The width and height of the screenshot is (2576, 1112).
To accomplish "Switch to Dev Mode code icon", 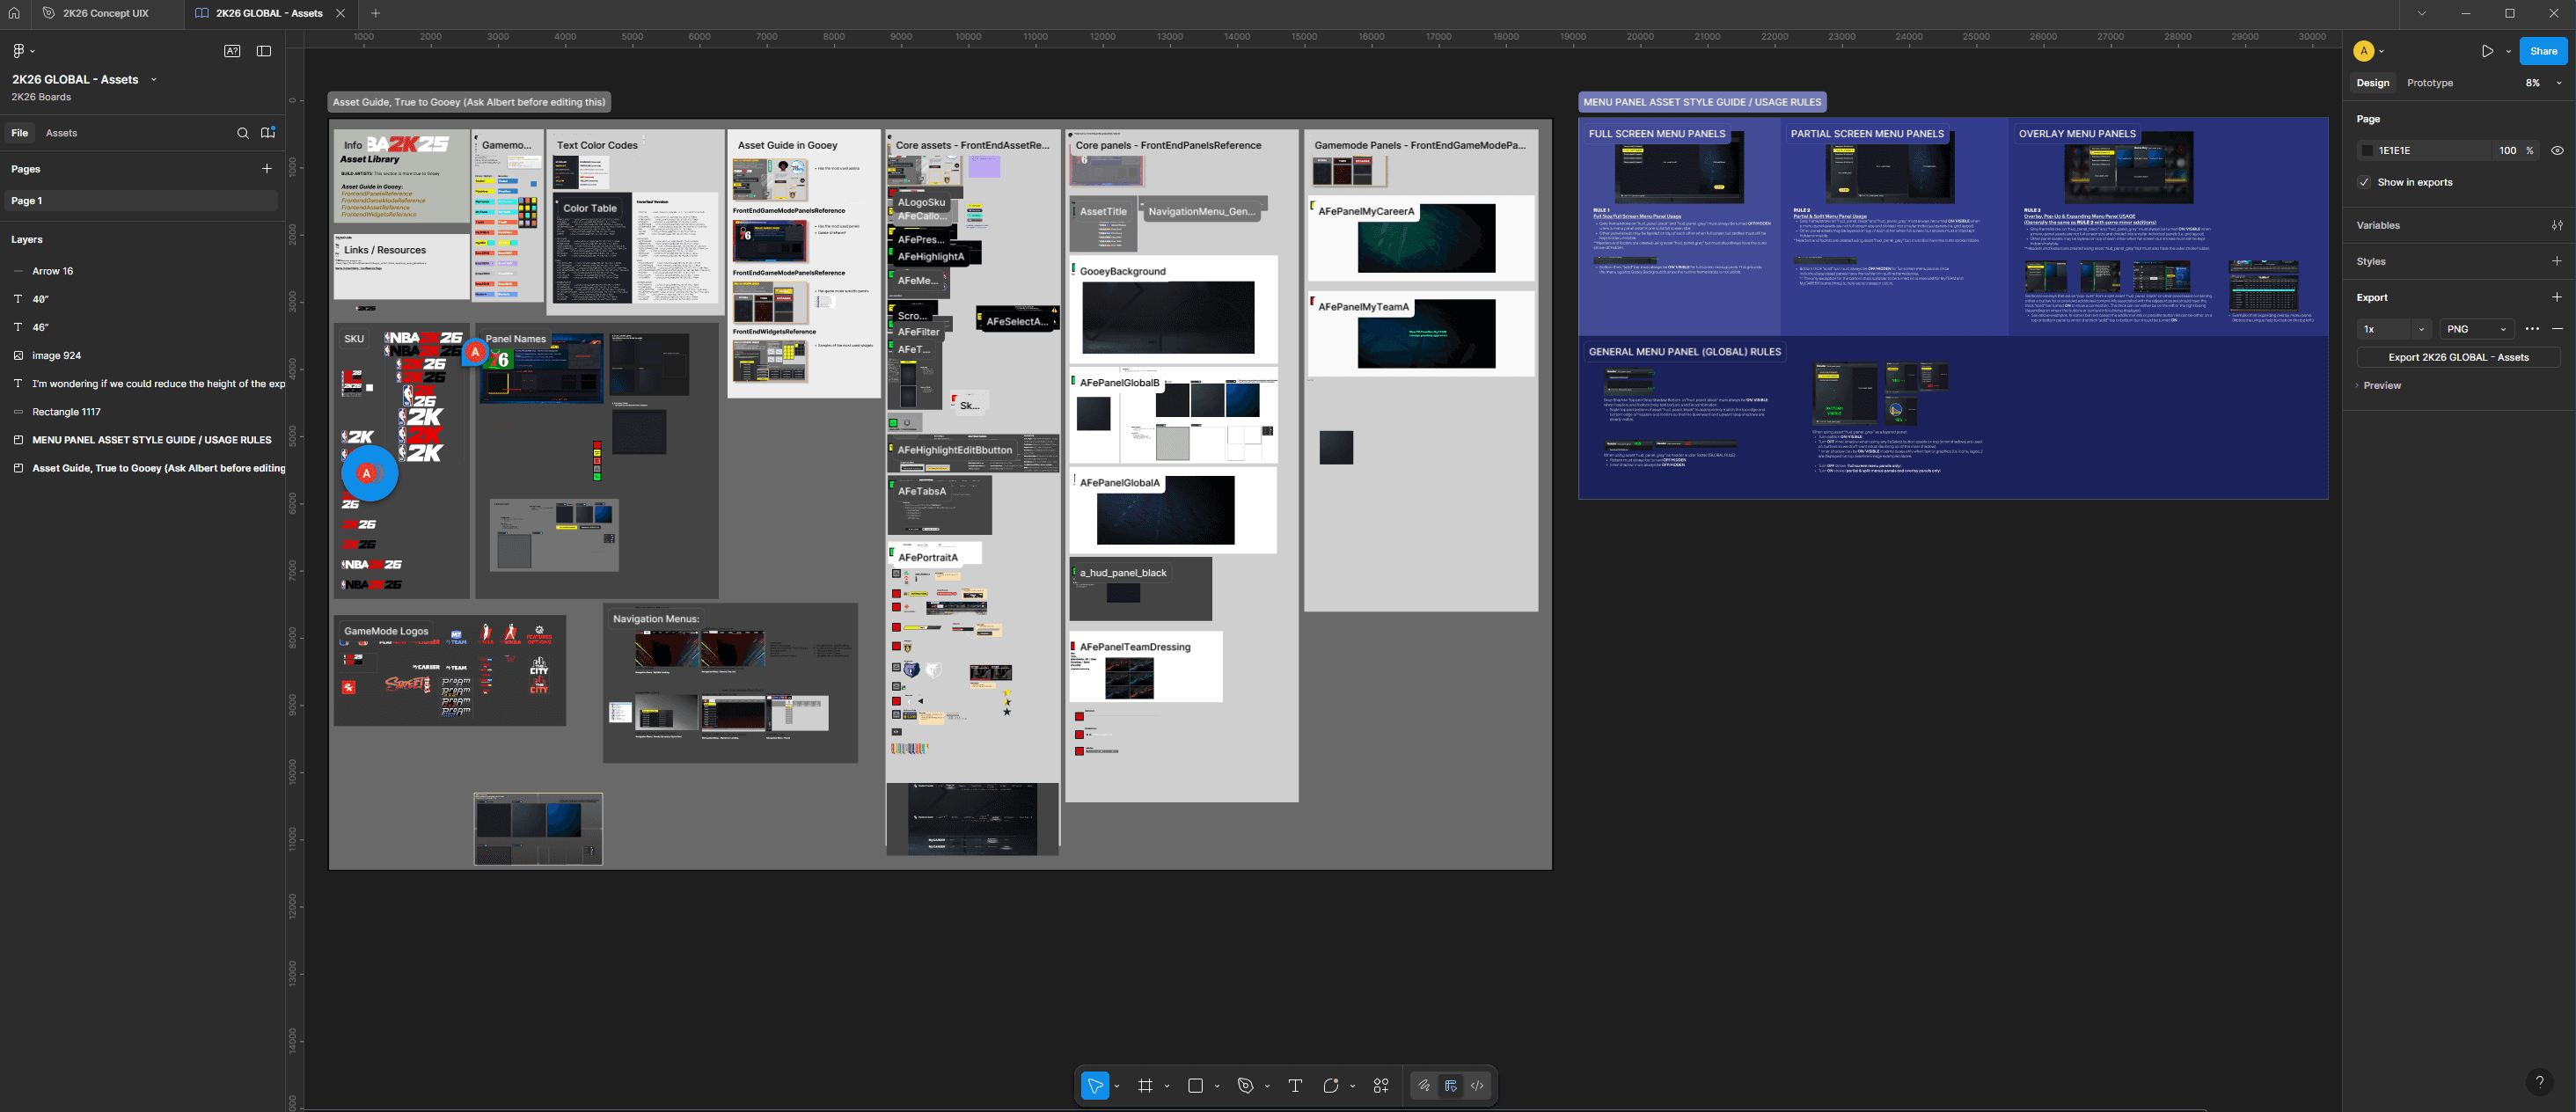I will [1477, 1086].
